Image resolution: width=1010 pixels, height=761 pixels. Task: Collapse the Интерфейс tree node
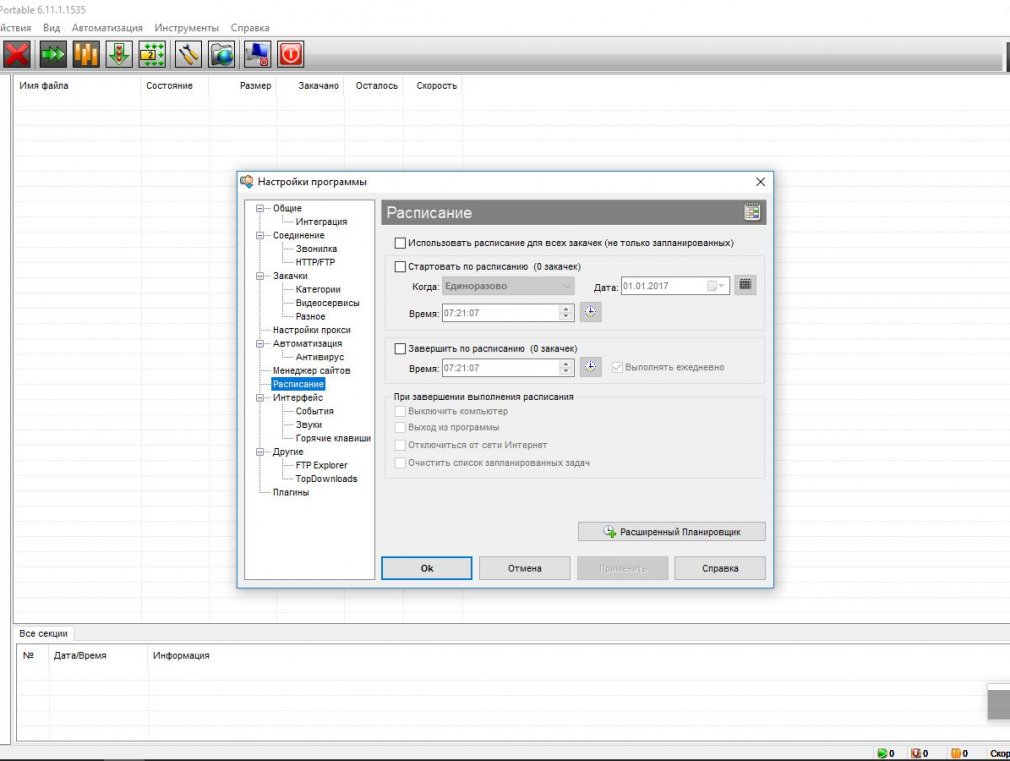[260, 398]
